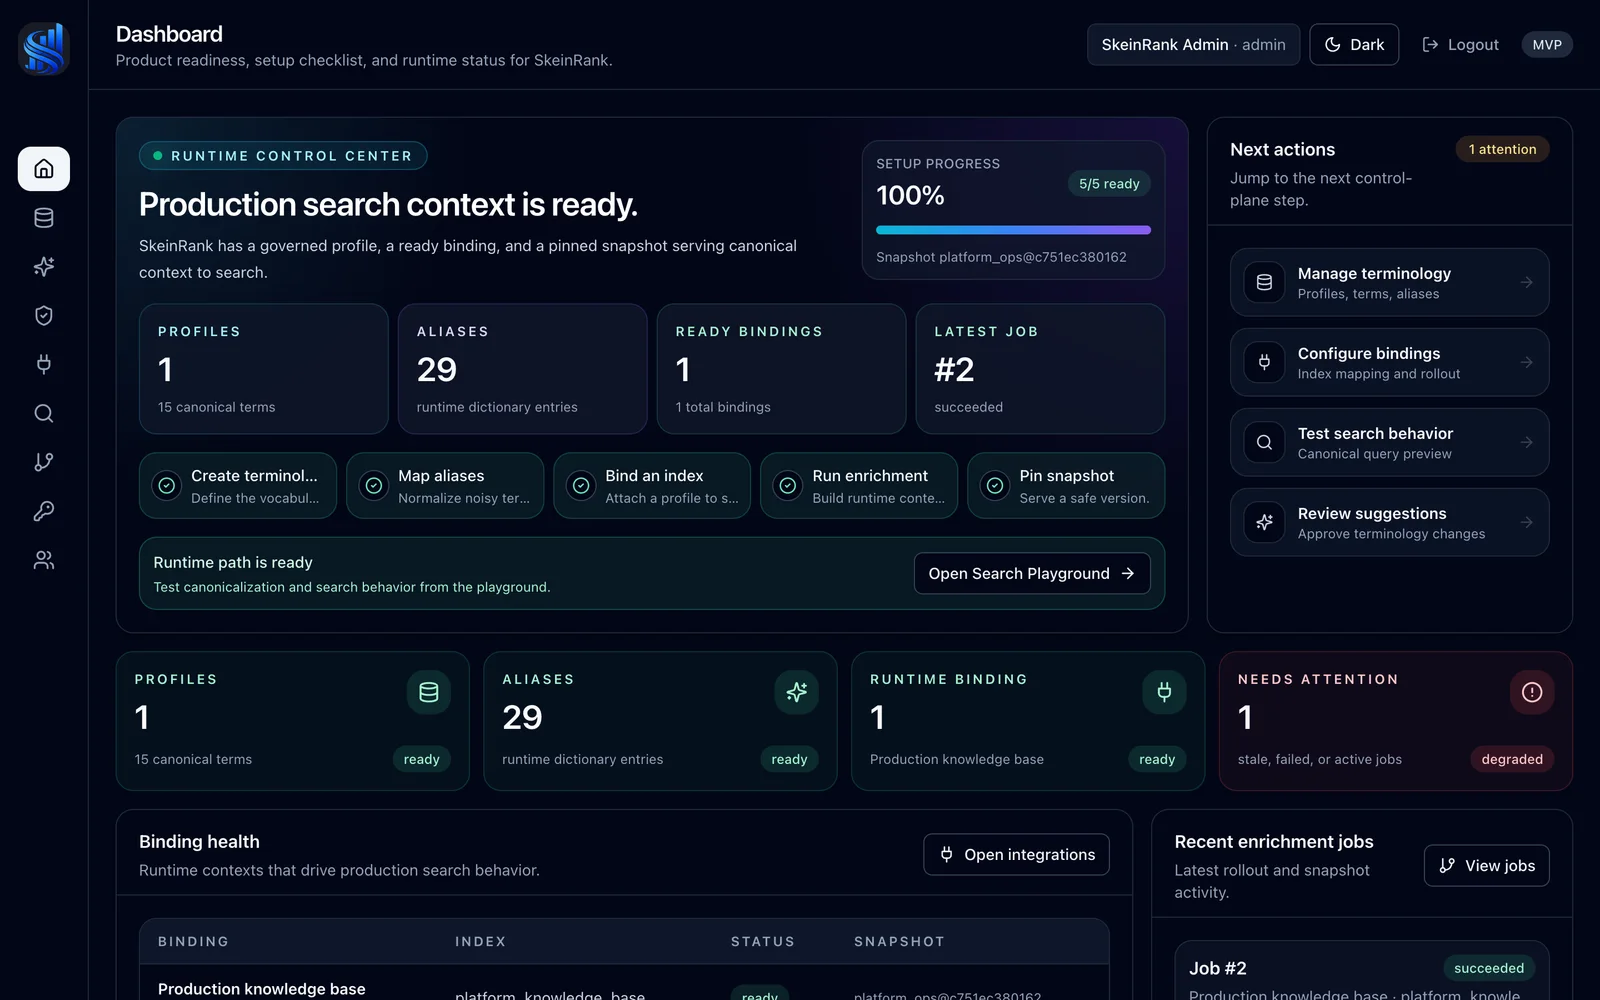
Task: Click the Runtime Control Center pill
Action: pyautogui.click(x=283, y=156)
